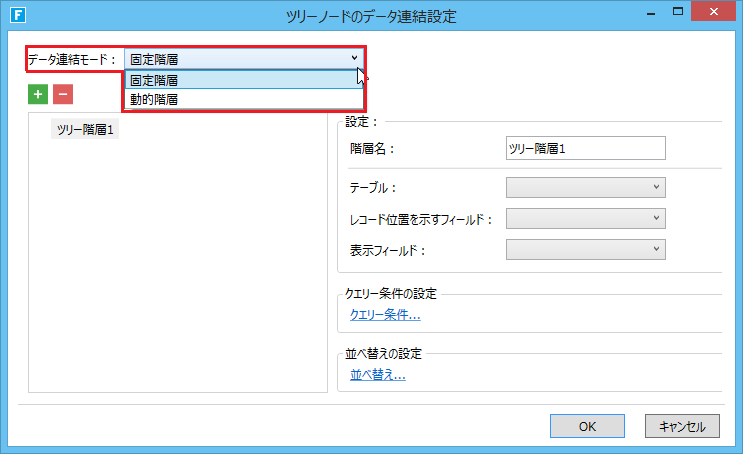Open the データ連結モード combo box
This screenshot has width=743, height=454.
click(x=244, y=59)
